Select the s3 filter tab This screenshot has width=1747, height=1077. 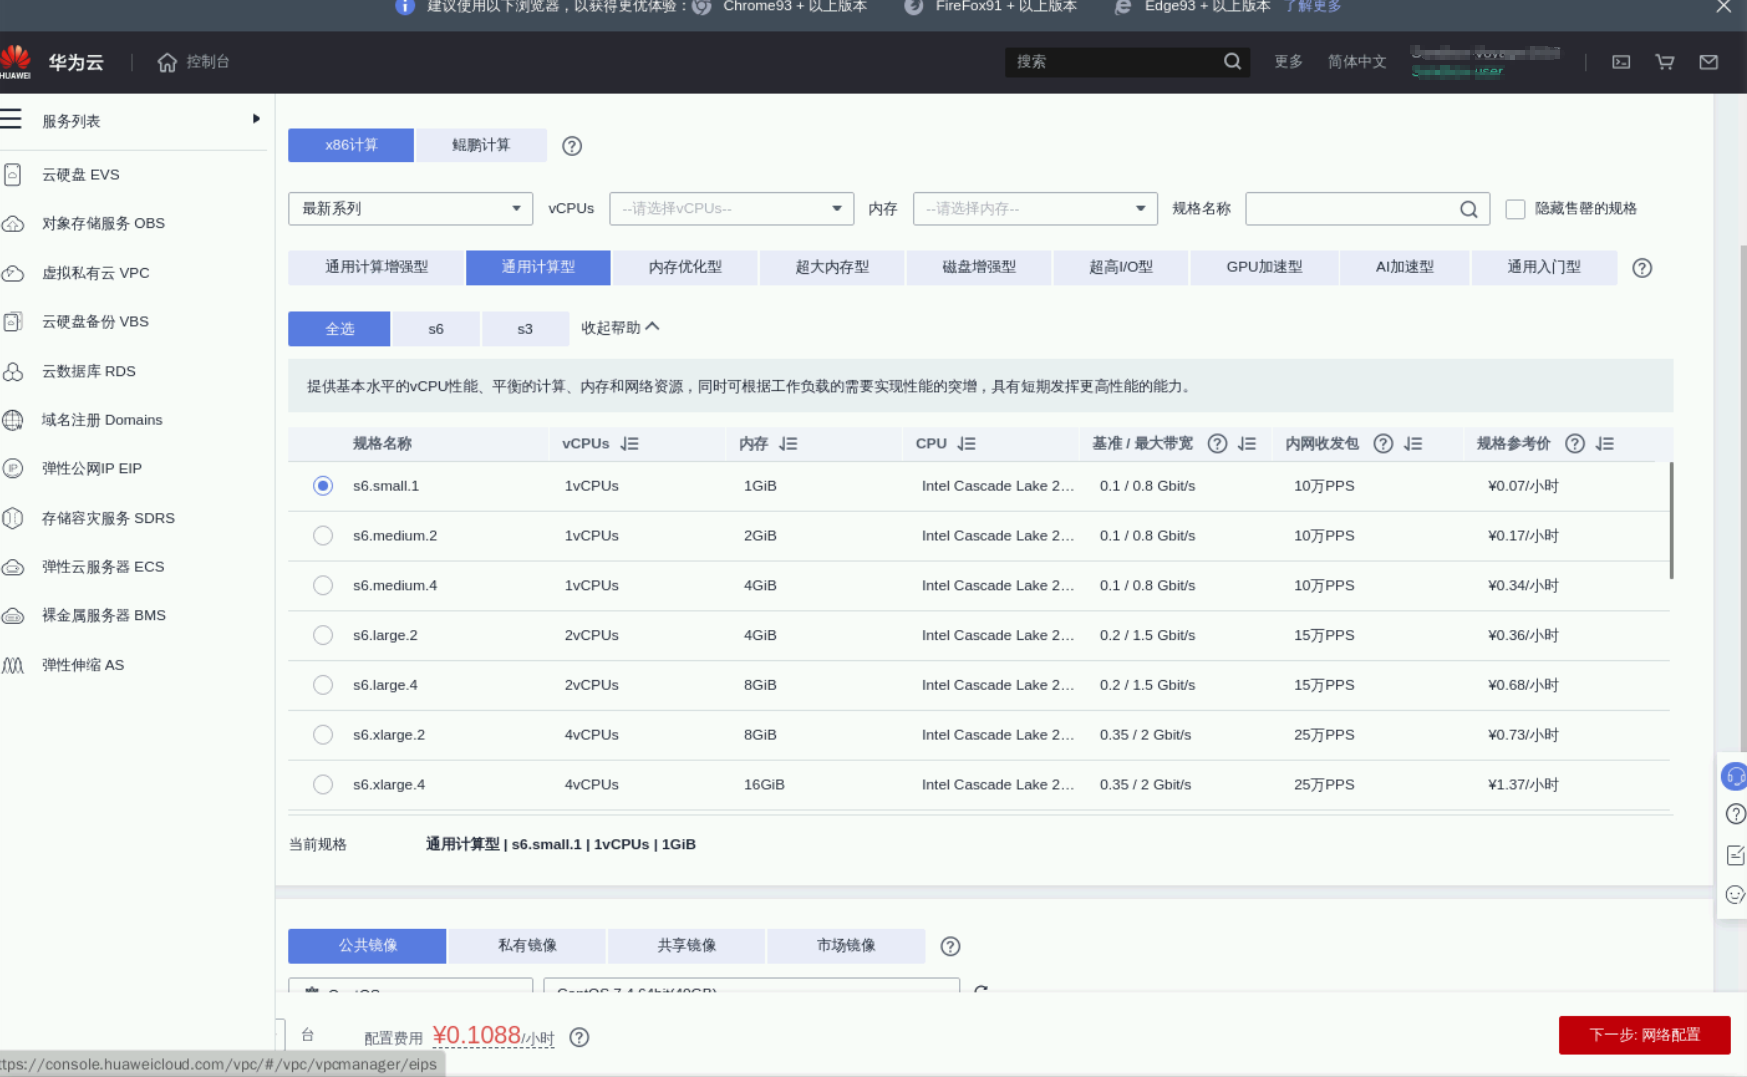pos(525,329)
